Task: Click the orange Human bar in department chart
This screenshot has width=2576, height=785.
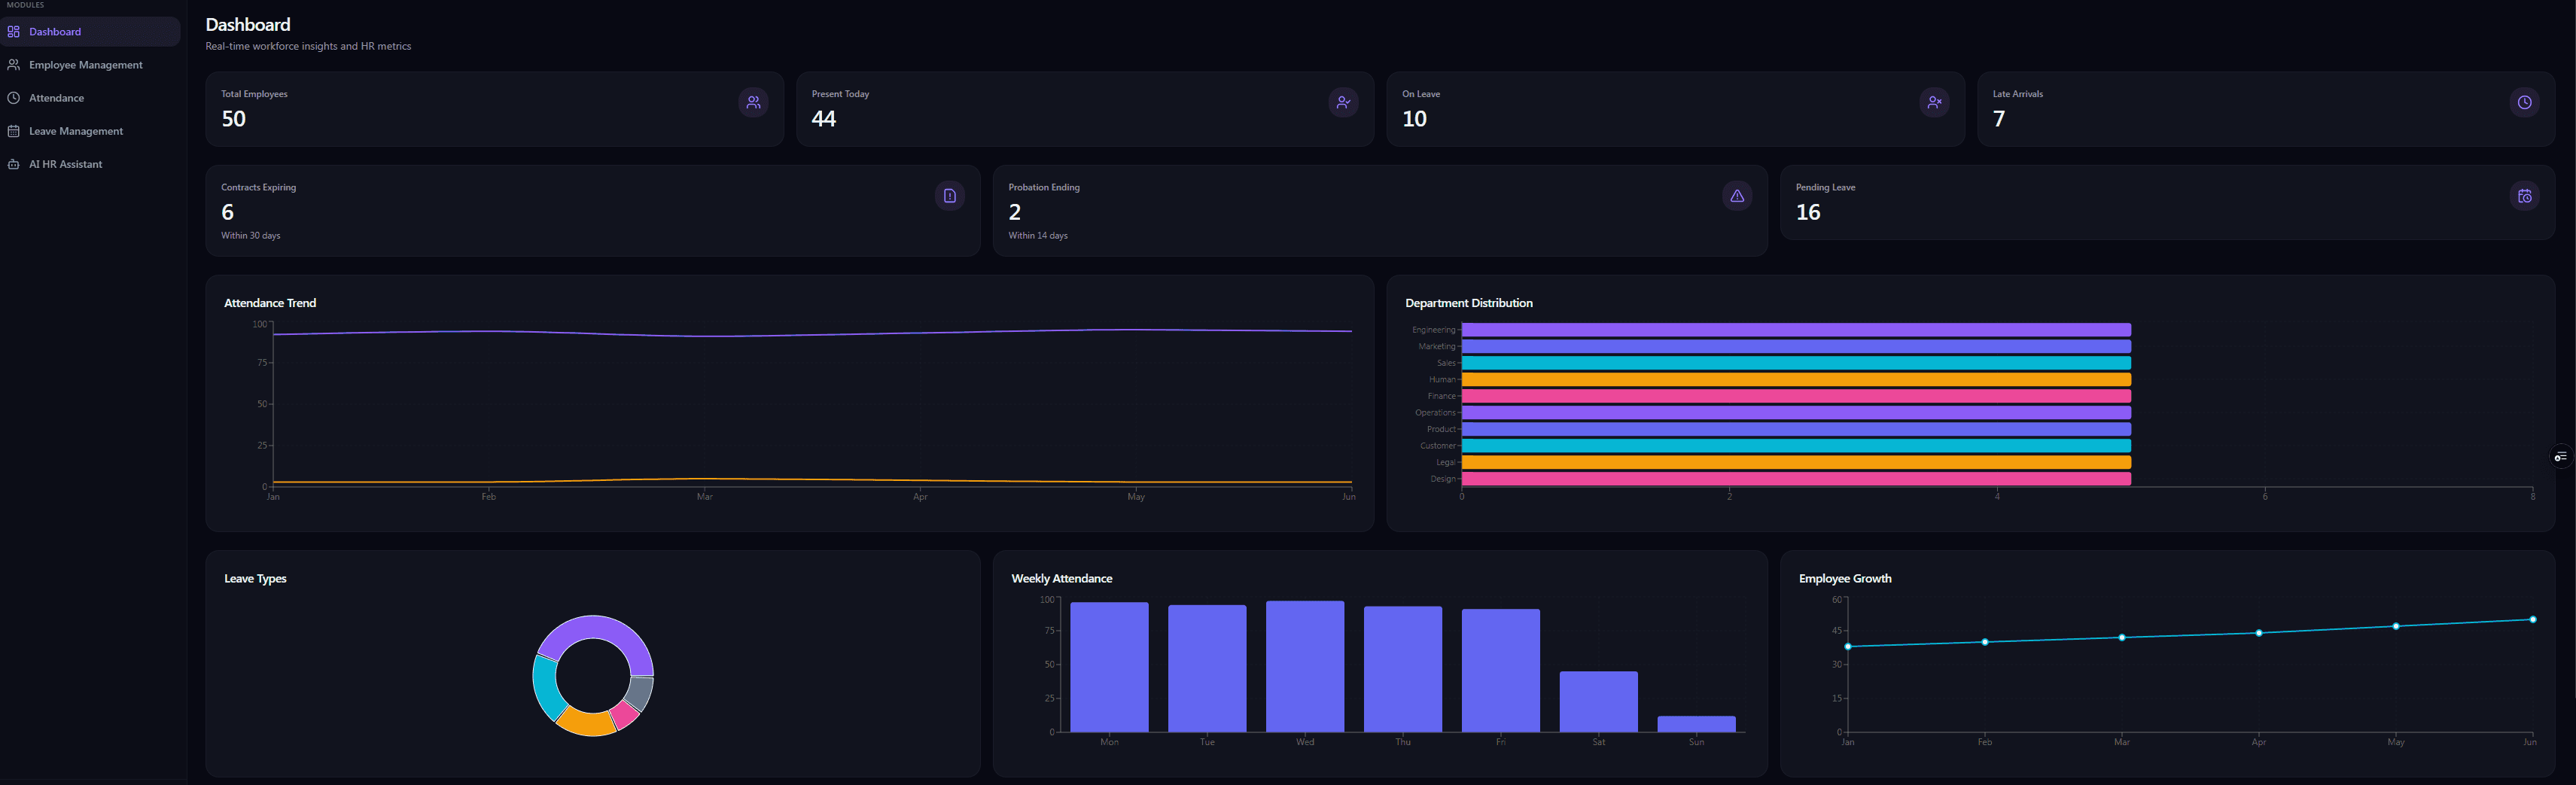Action: coord(1796,380)
